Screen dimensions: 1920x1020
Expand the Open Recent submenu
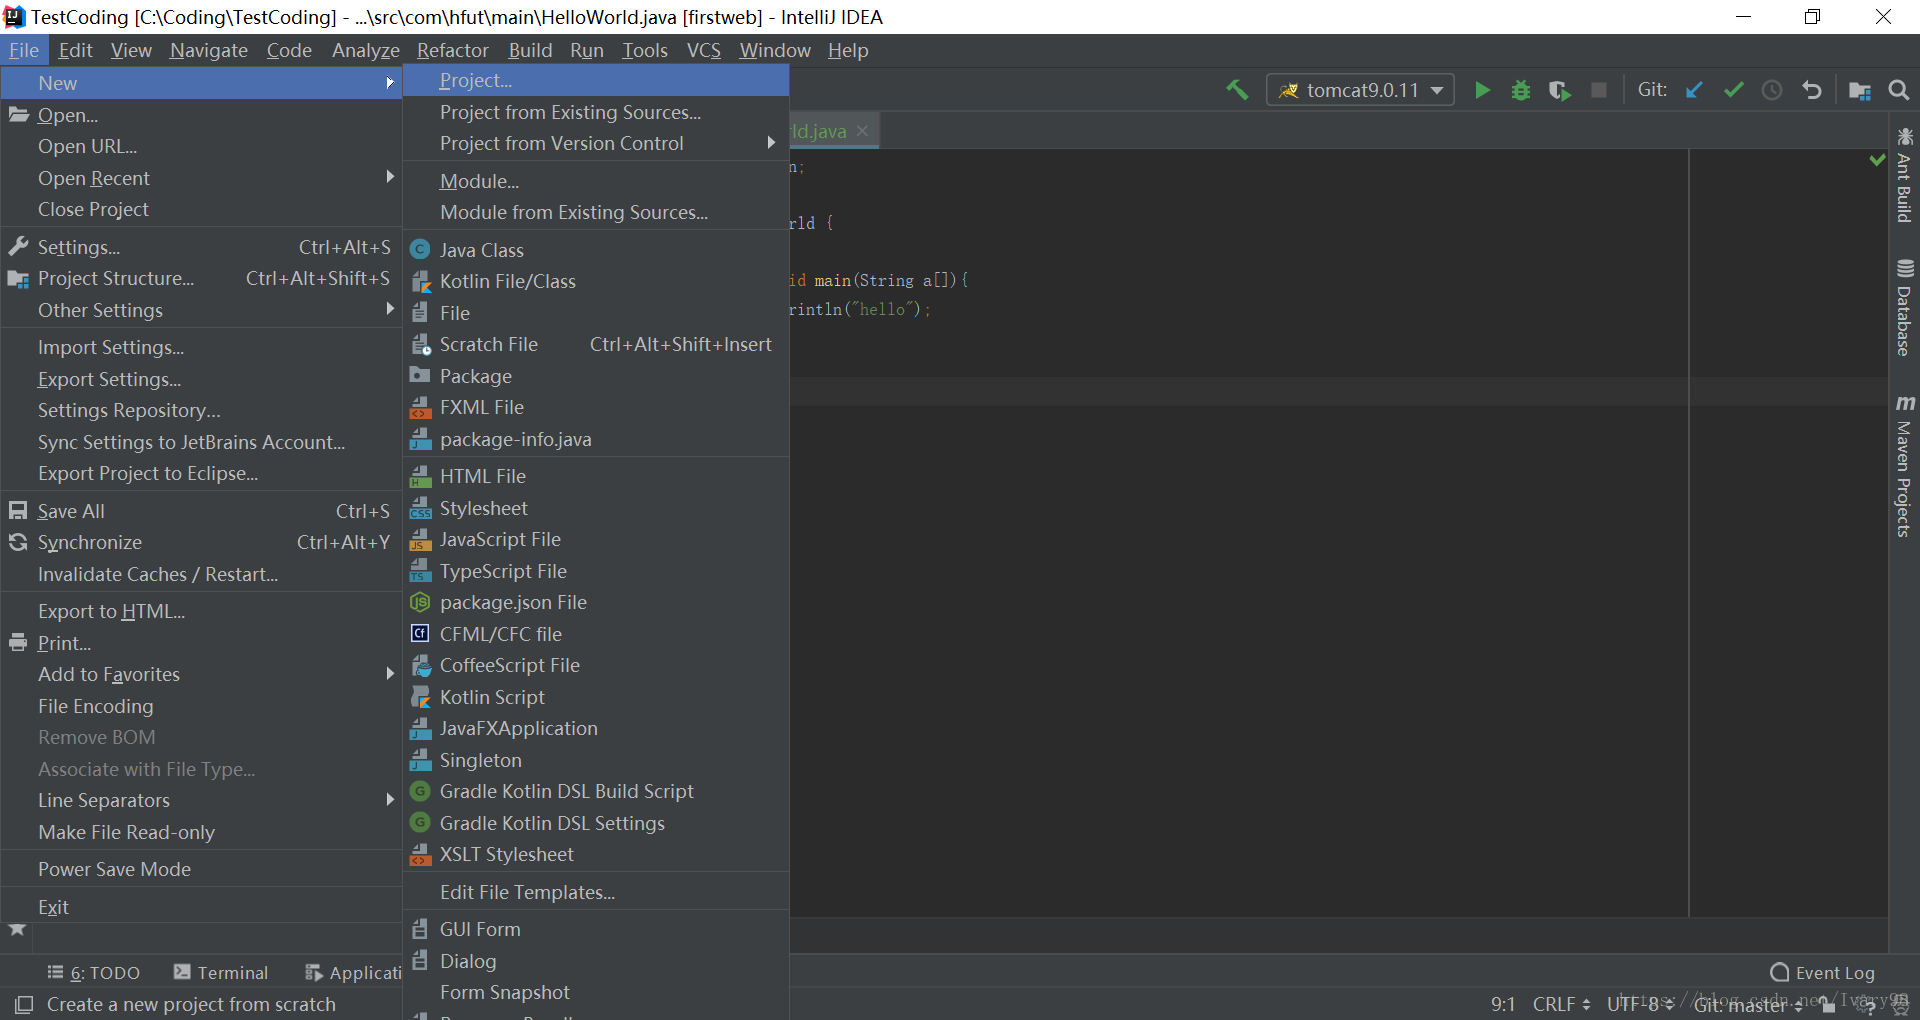point(202,178)
